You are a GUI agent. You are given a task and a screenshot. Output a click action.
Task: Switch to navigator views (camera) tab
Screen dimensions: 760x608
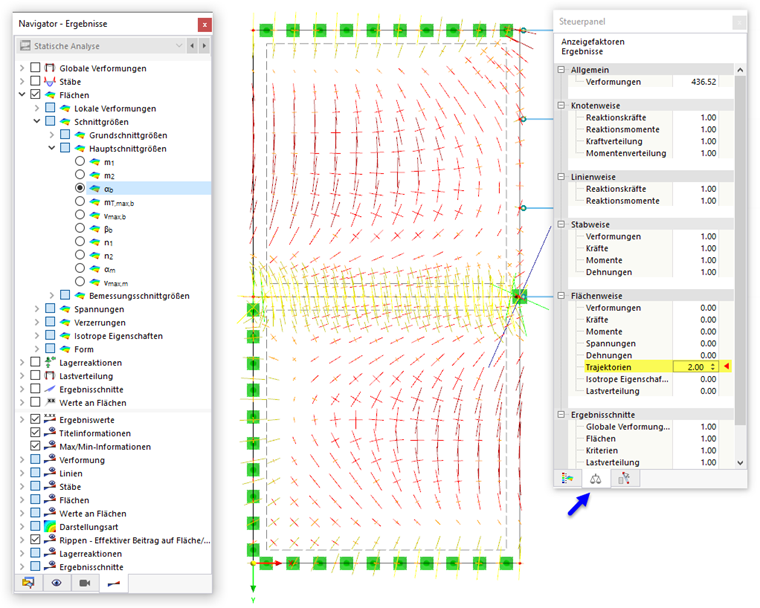(85, 583)
